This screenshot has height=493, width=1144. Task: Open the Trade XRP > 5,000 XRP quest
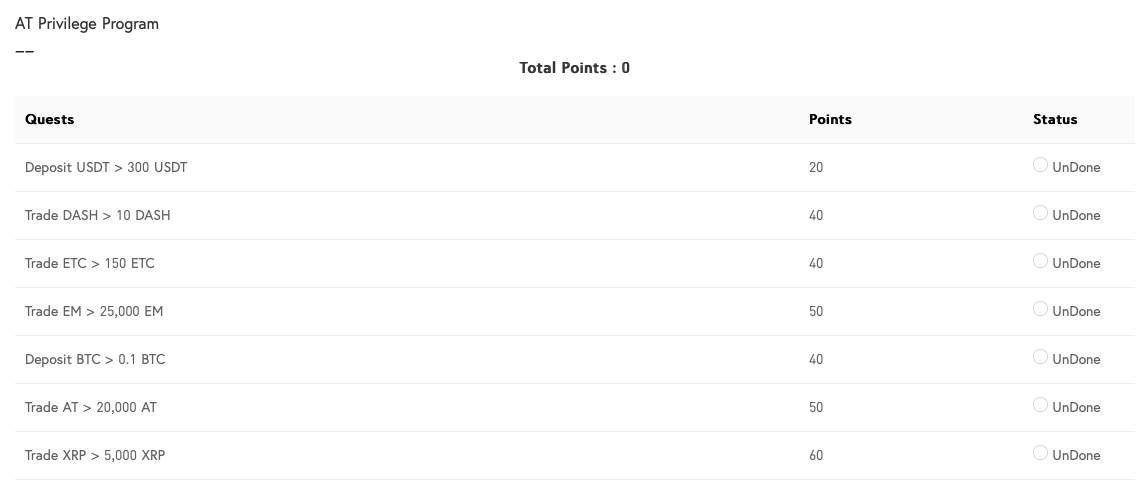(x=95, y=455)
